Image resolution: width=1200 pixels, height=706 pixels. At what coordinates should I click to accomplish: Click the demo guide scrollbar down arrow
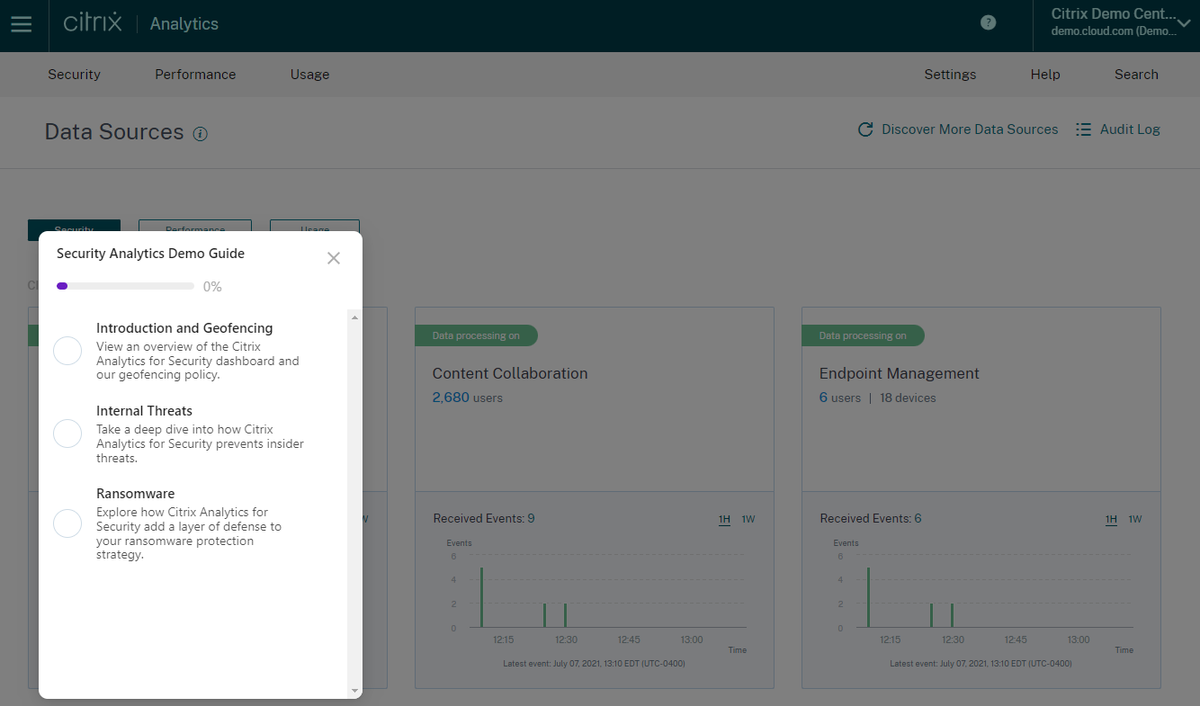(354, 690)
